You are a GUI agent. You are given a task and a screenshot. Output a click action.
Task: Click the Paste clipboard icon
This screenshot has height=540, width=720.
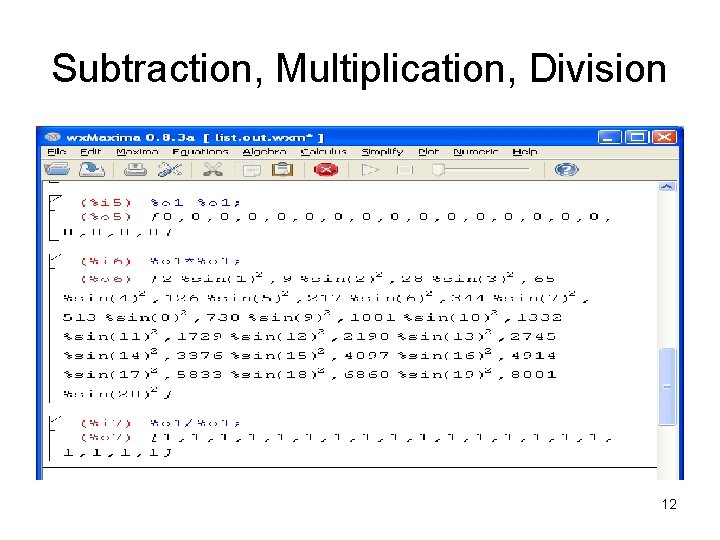coord(282,170)
